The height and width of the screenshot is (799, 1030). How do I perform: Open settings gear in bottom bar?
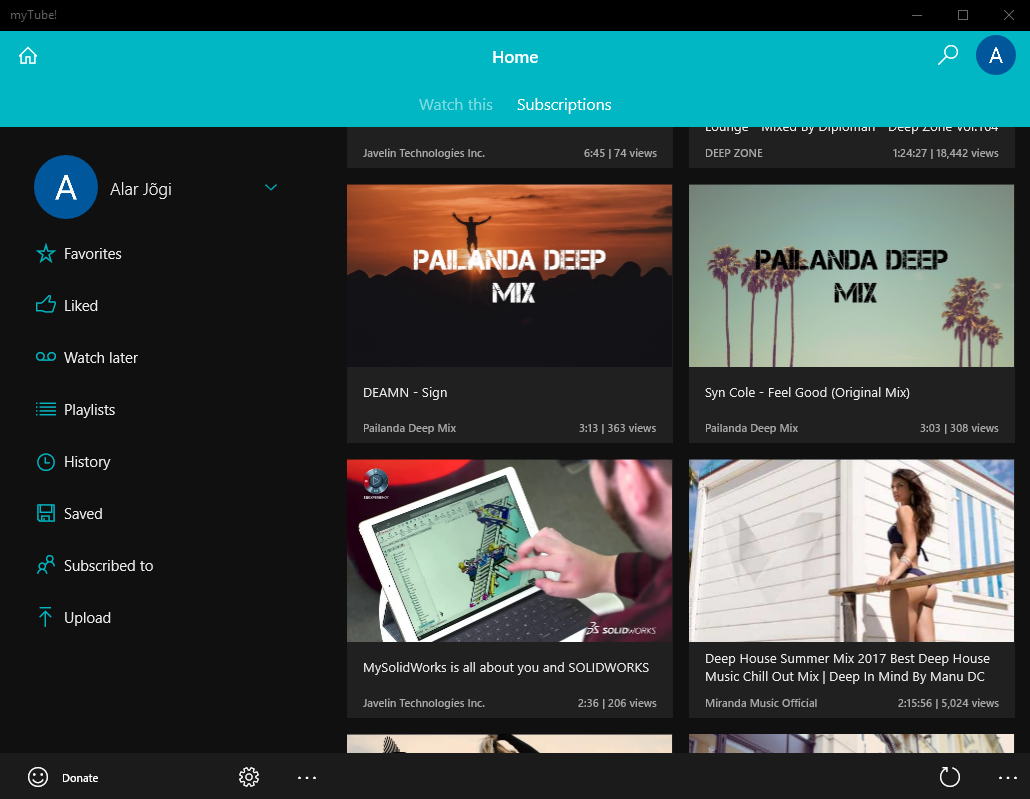(248, 777)
